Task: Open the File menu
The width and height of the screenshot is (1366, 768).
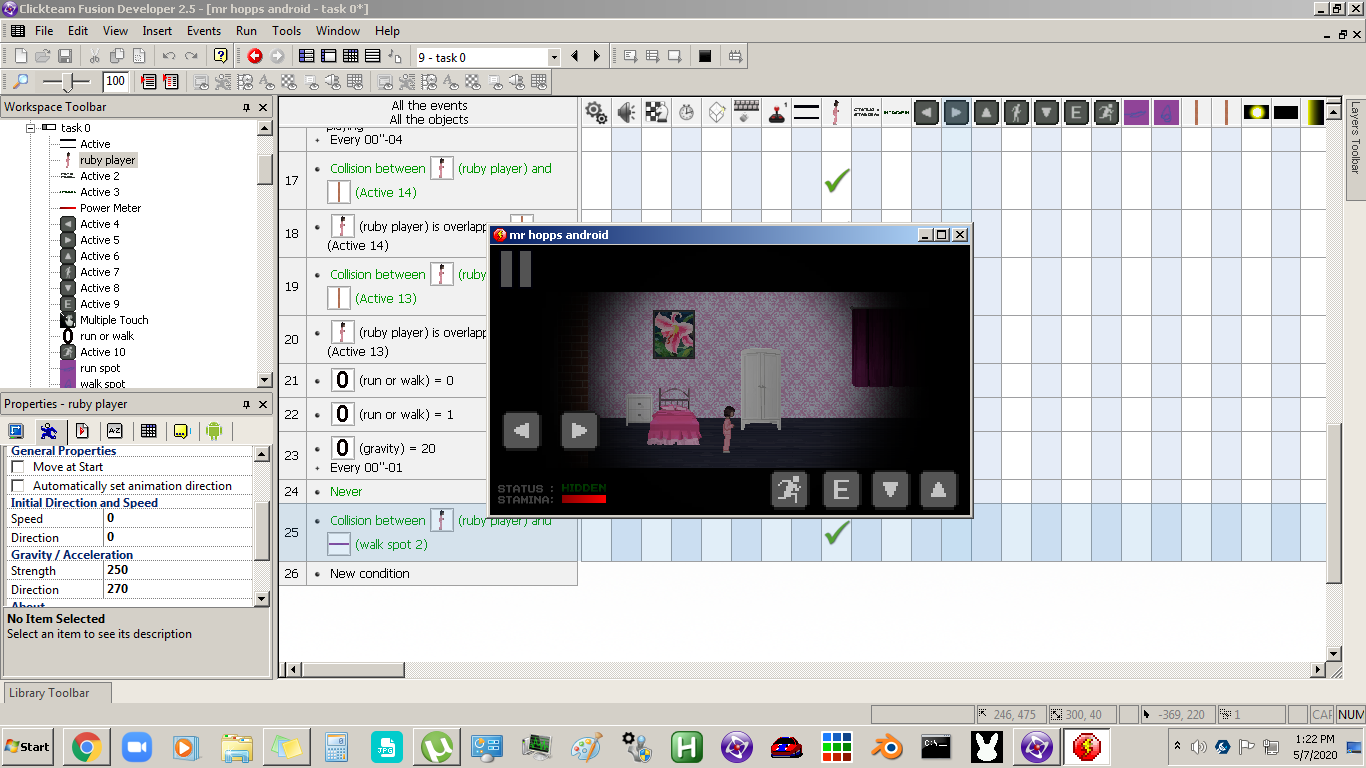Action: (44, 31)
